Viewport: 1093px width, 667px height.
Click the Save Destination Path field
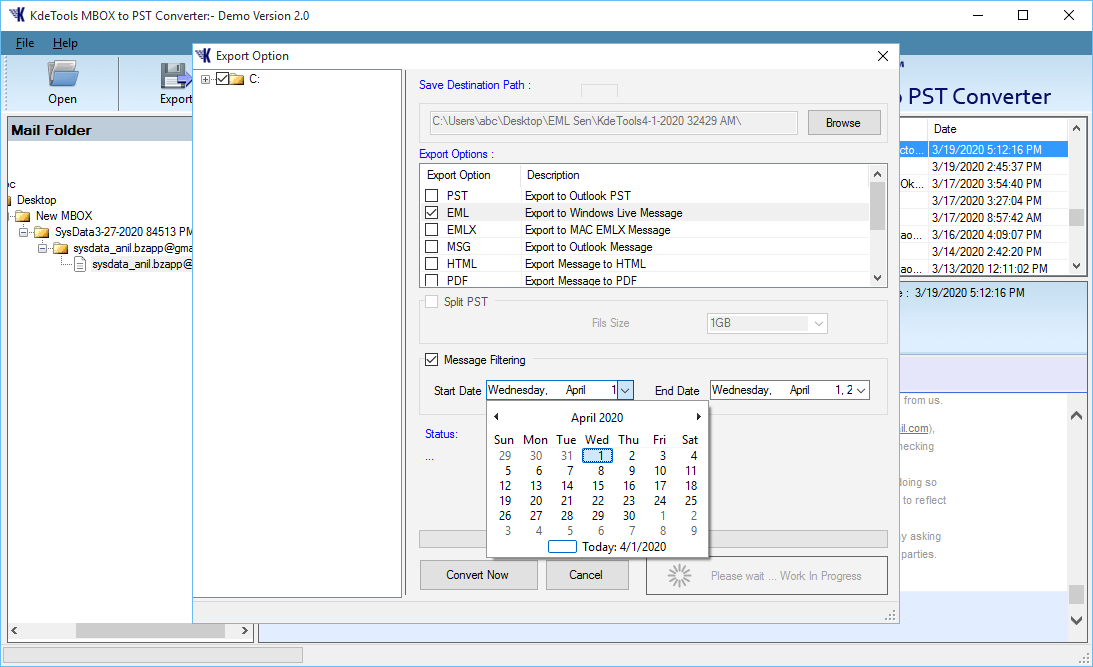[613, 122]
